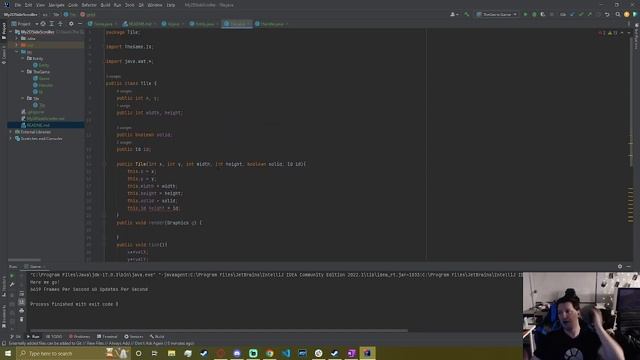Click the print icon in Run console
This screenshot has width=640, height=360.
pos(22,311)
